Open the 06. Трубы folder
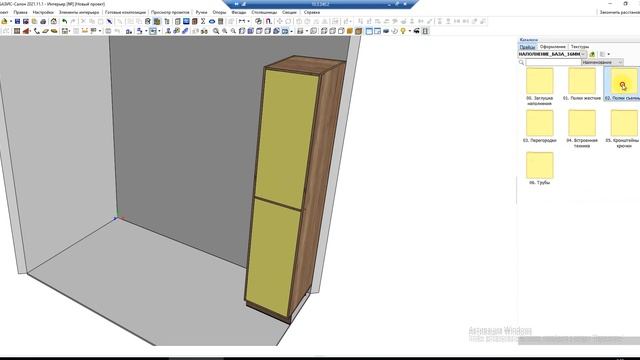The image size is (640, 360). pyautogui.click(x=540, y=169)
